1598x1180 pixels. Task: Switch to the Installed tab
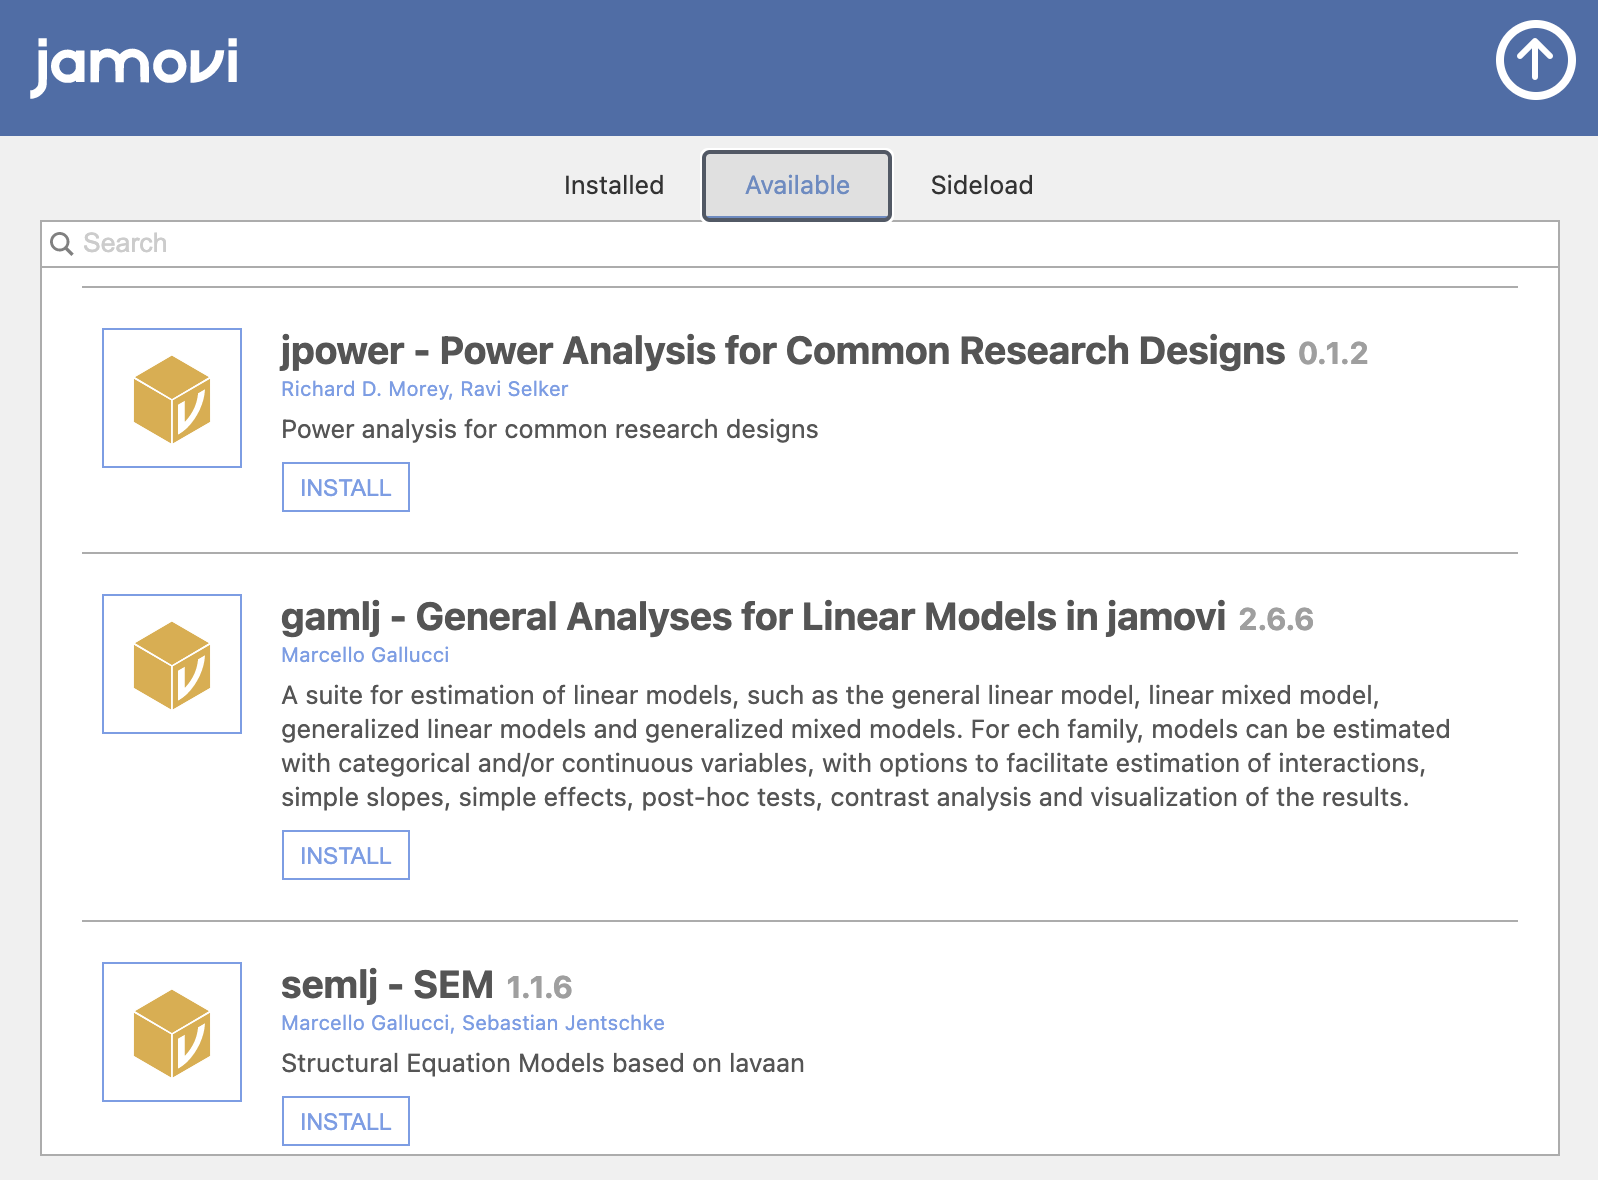(x=614, y=185)
